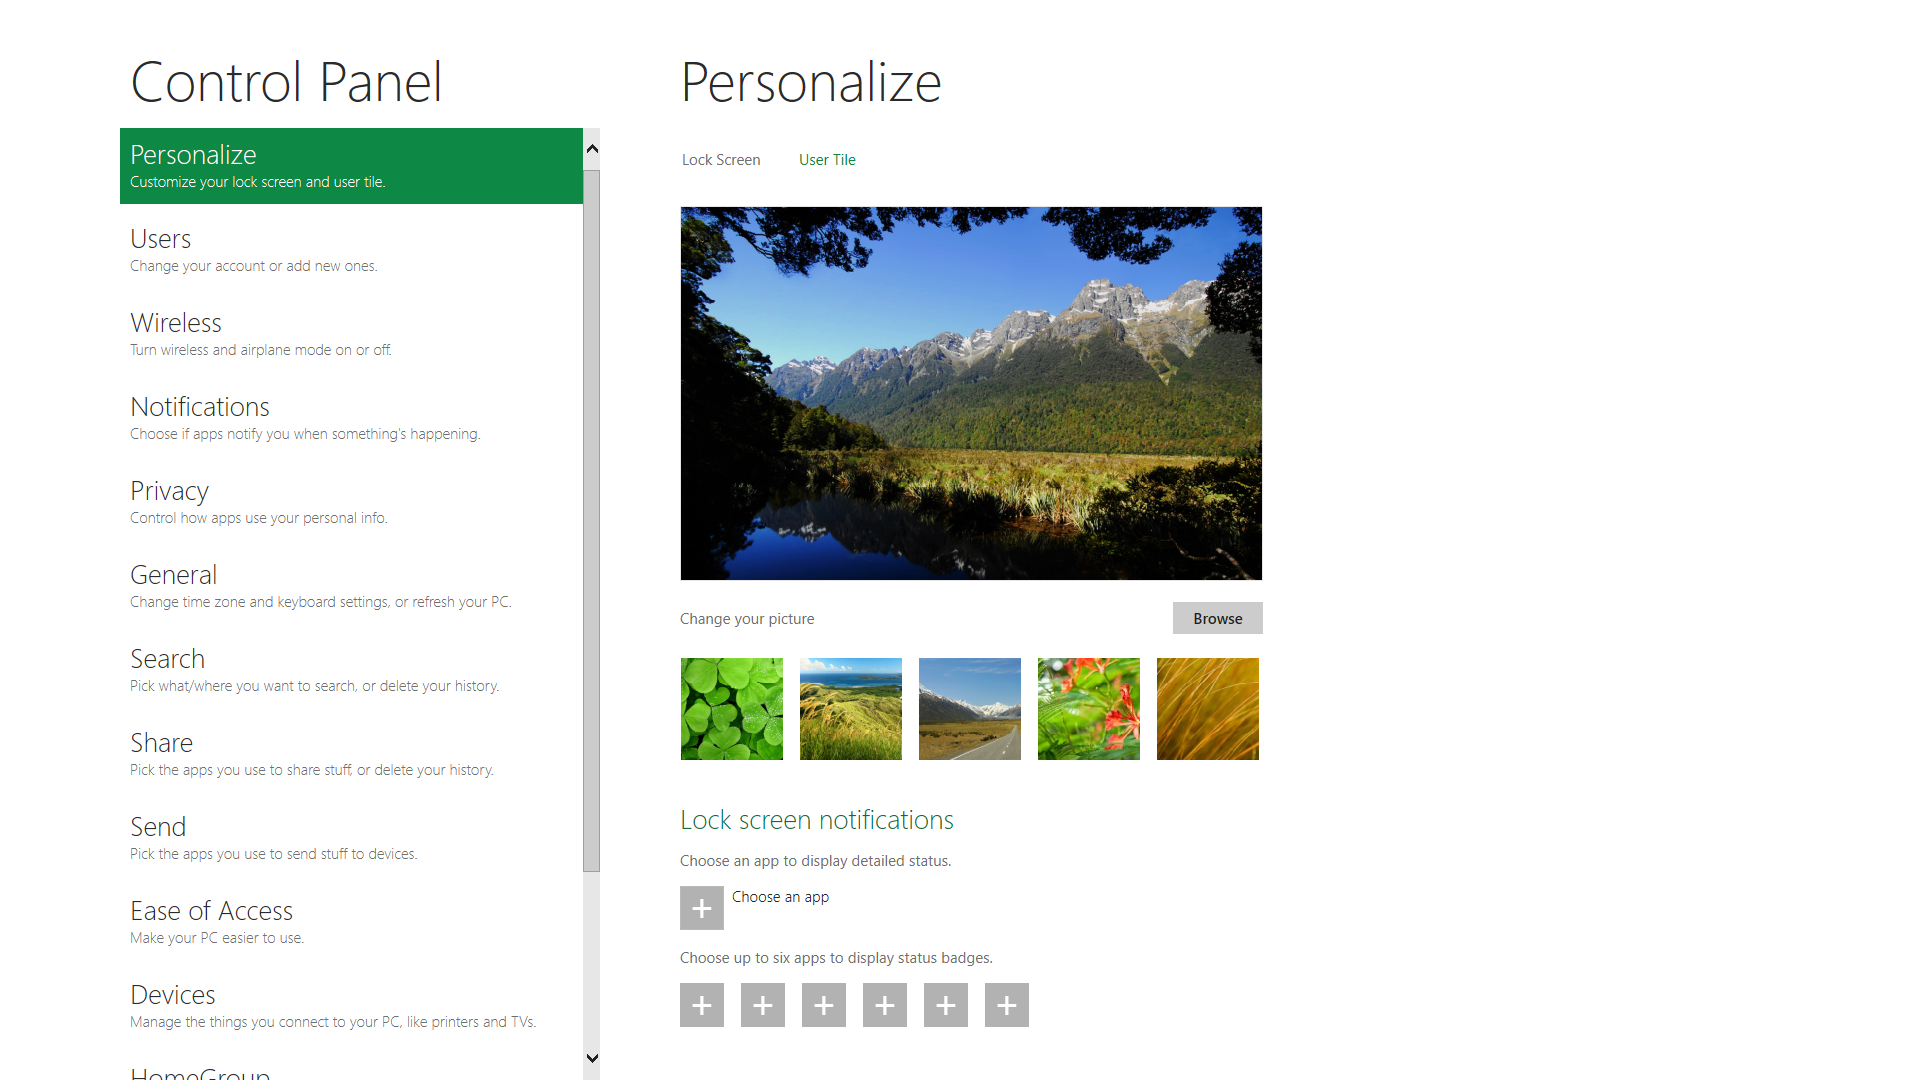Add third status badge app slot
This screenshot has height=1080, width=1920.
coord(824,1005)
